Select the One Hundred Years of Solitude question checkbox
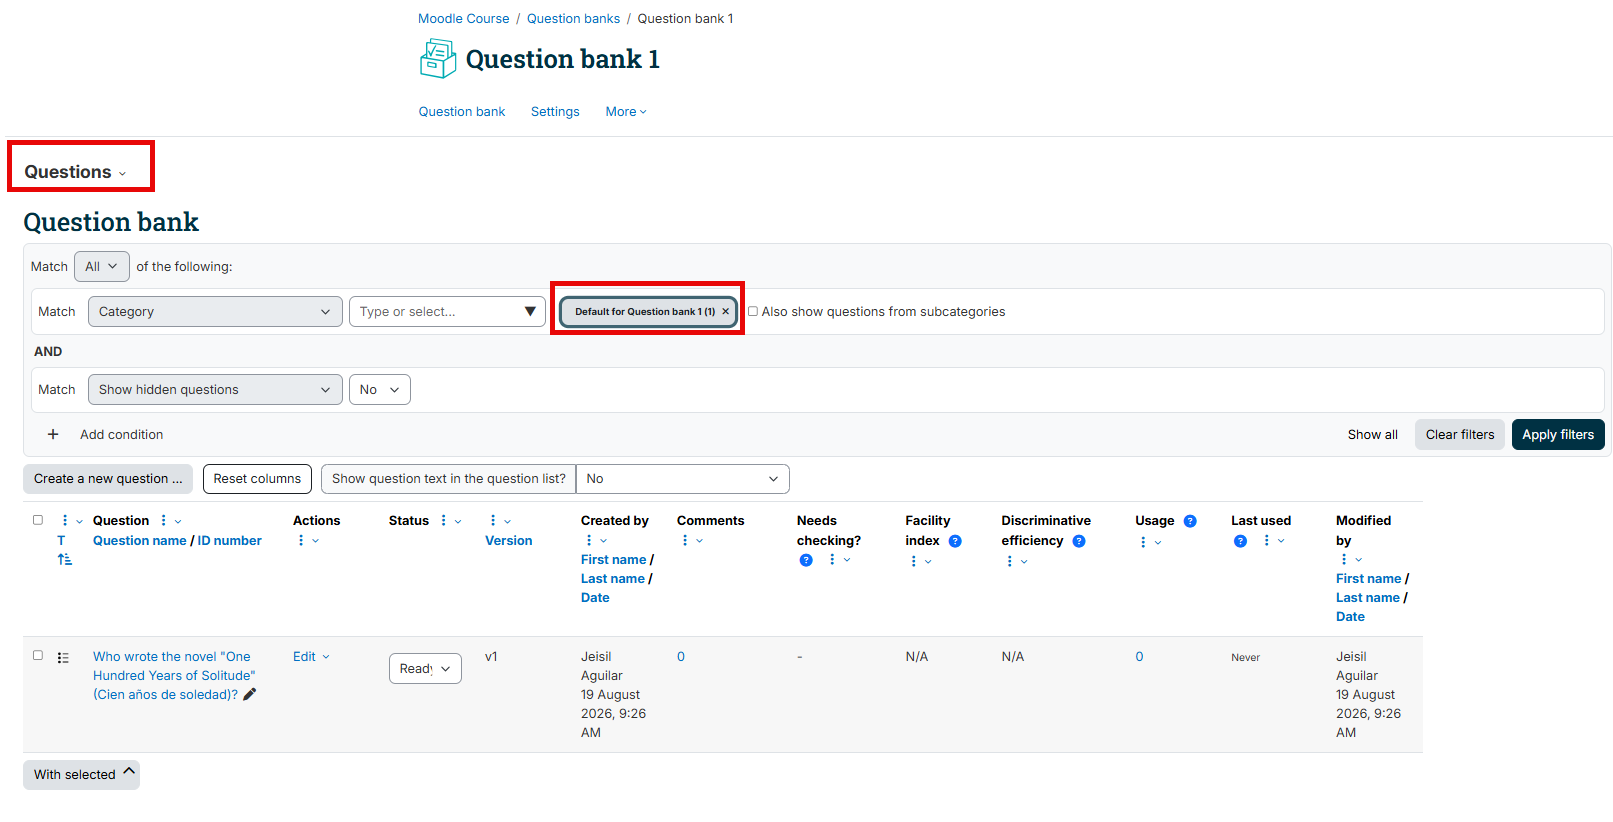This screenshot has height=822, width=1613. coord(38,655)
